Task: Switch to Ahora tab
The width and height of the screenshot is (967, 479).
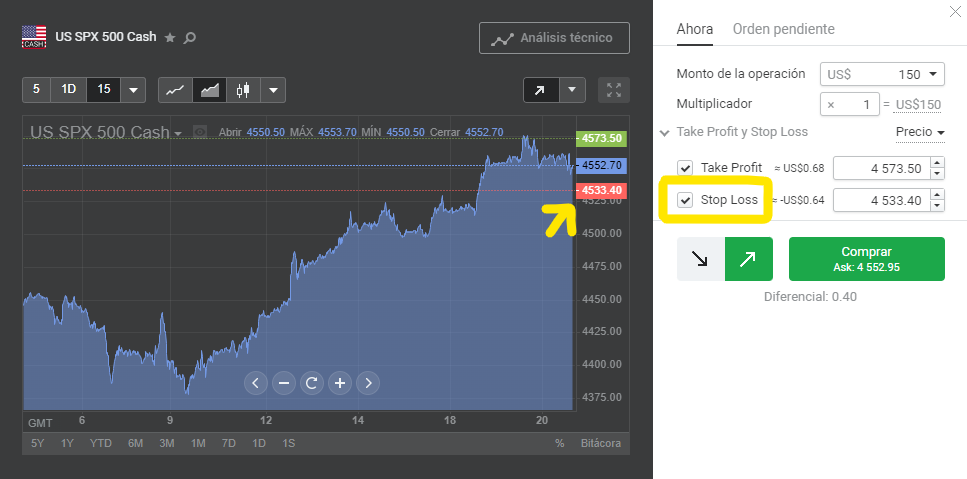Action: 694,29
